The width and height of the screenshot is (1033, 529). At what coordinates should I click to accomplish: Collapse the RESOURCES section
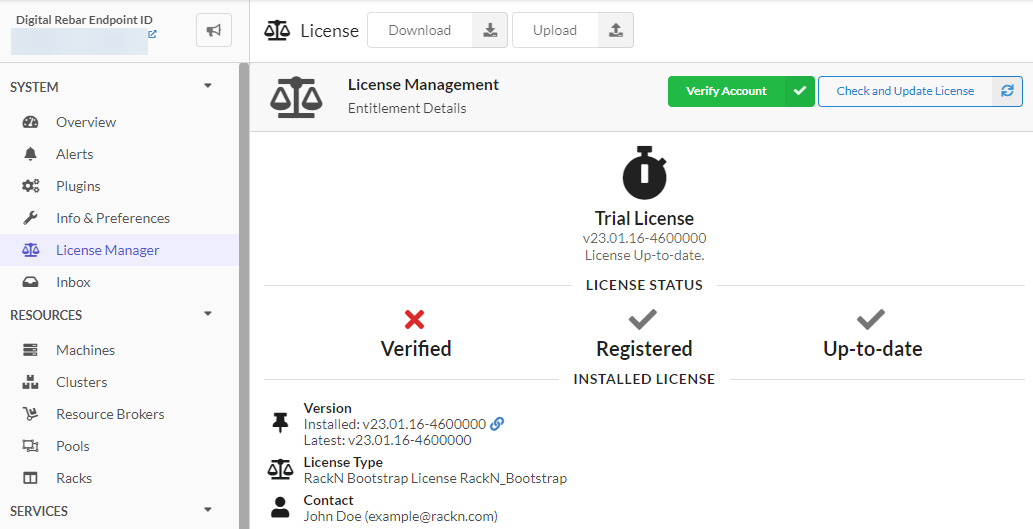tap(208, 315)
